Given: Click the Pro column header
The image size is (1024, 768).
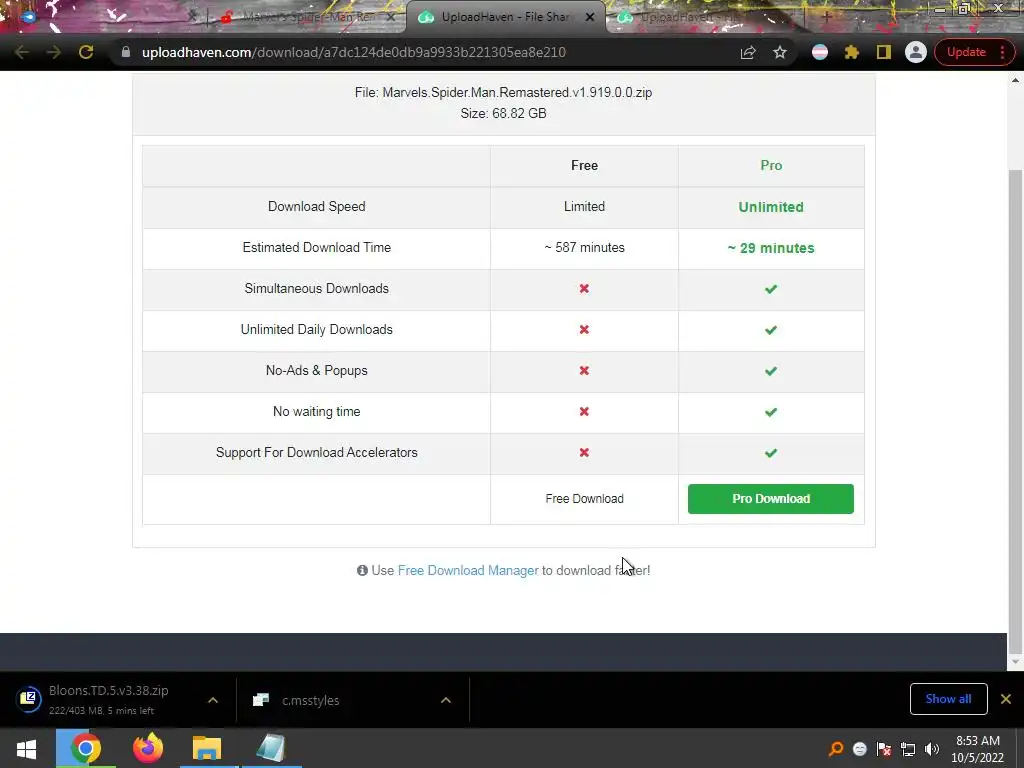Looking at the screenshot, I should click(x=771, y=166).
